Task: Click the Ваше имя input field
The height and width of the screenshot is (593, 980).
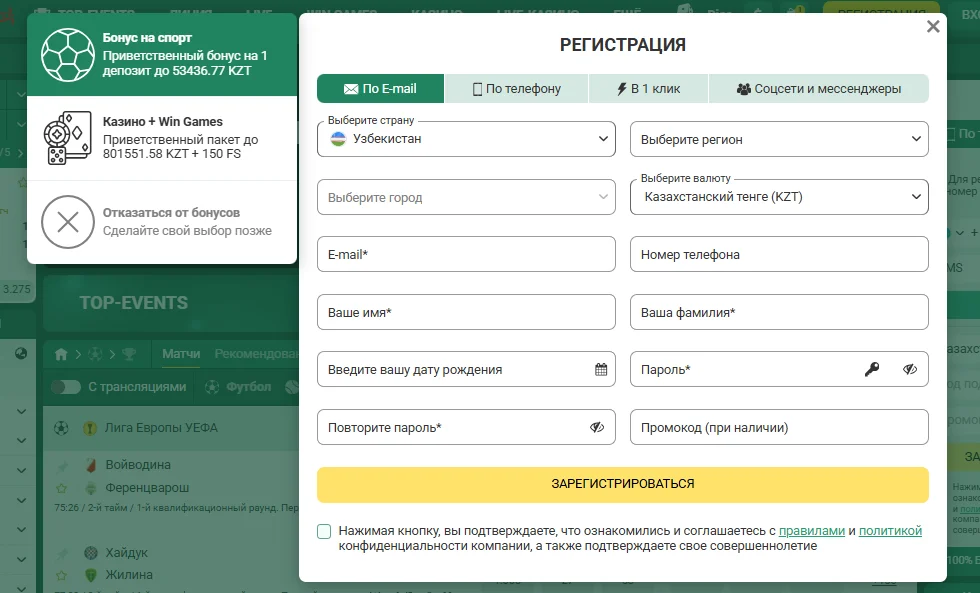Action: [x=466, y=312]
